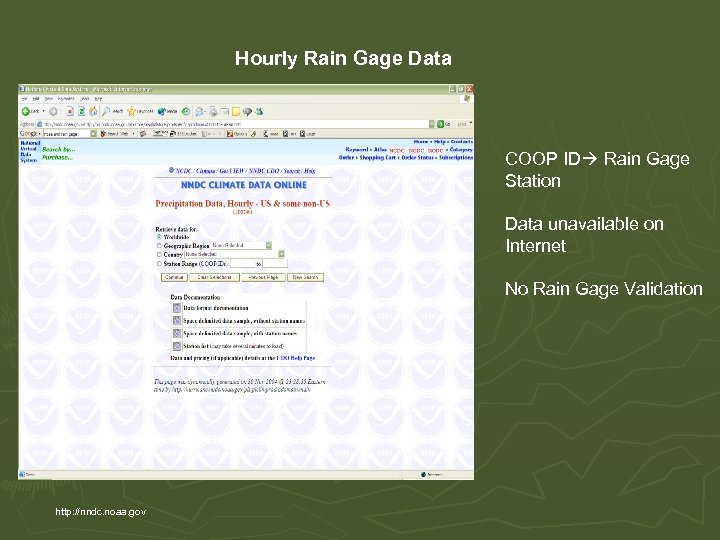
Task: Click the green Back arrow in Internet Explorer
Action: click(26, 111)
